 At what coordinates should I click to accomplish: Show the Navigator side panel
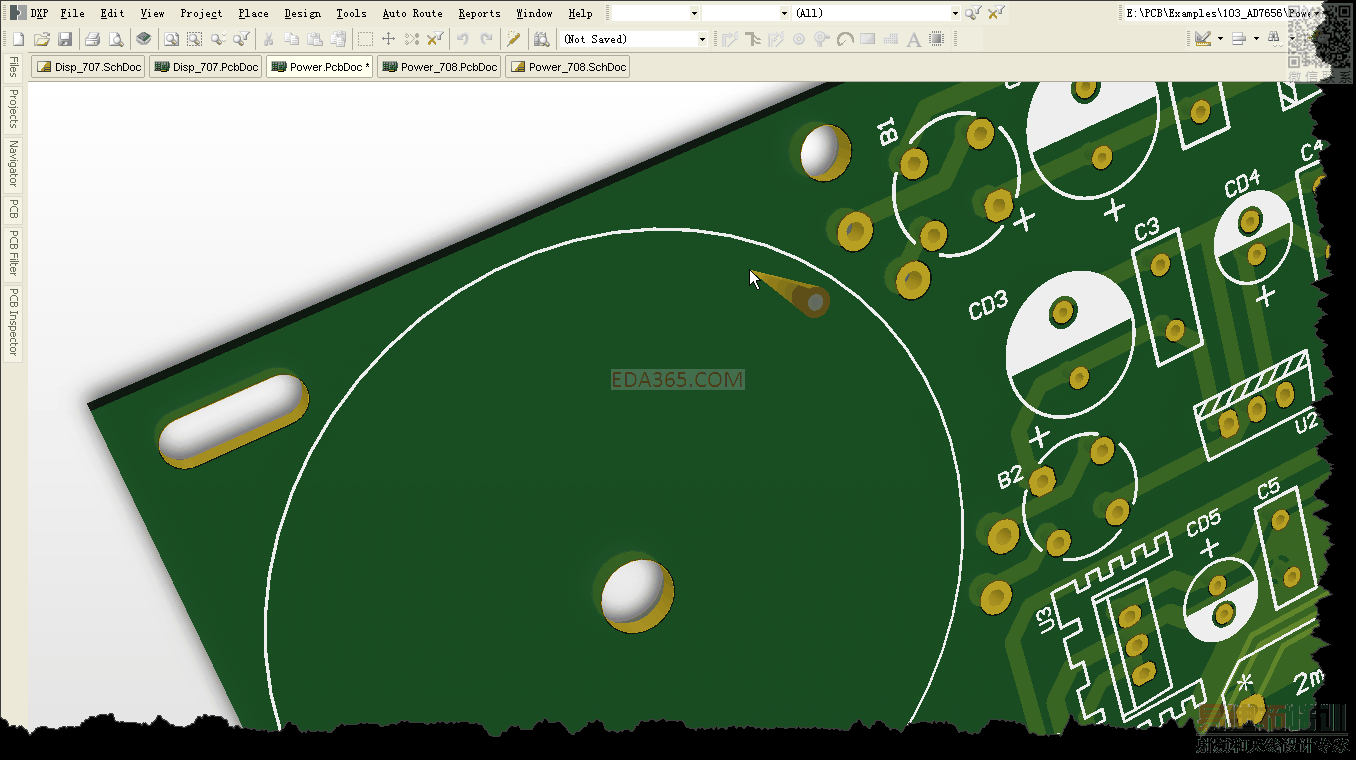[x=13, y=164]
